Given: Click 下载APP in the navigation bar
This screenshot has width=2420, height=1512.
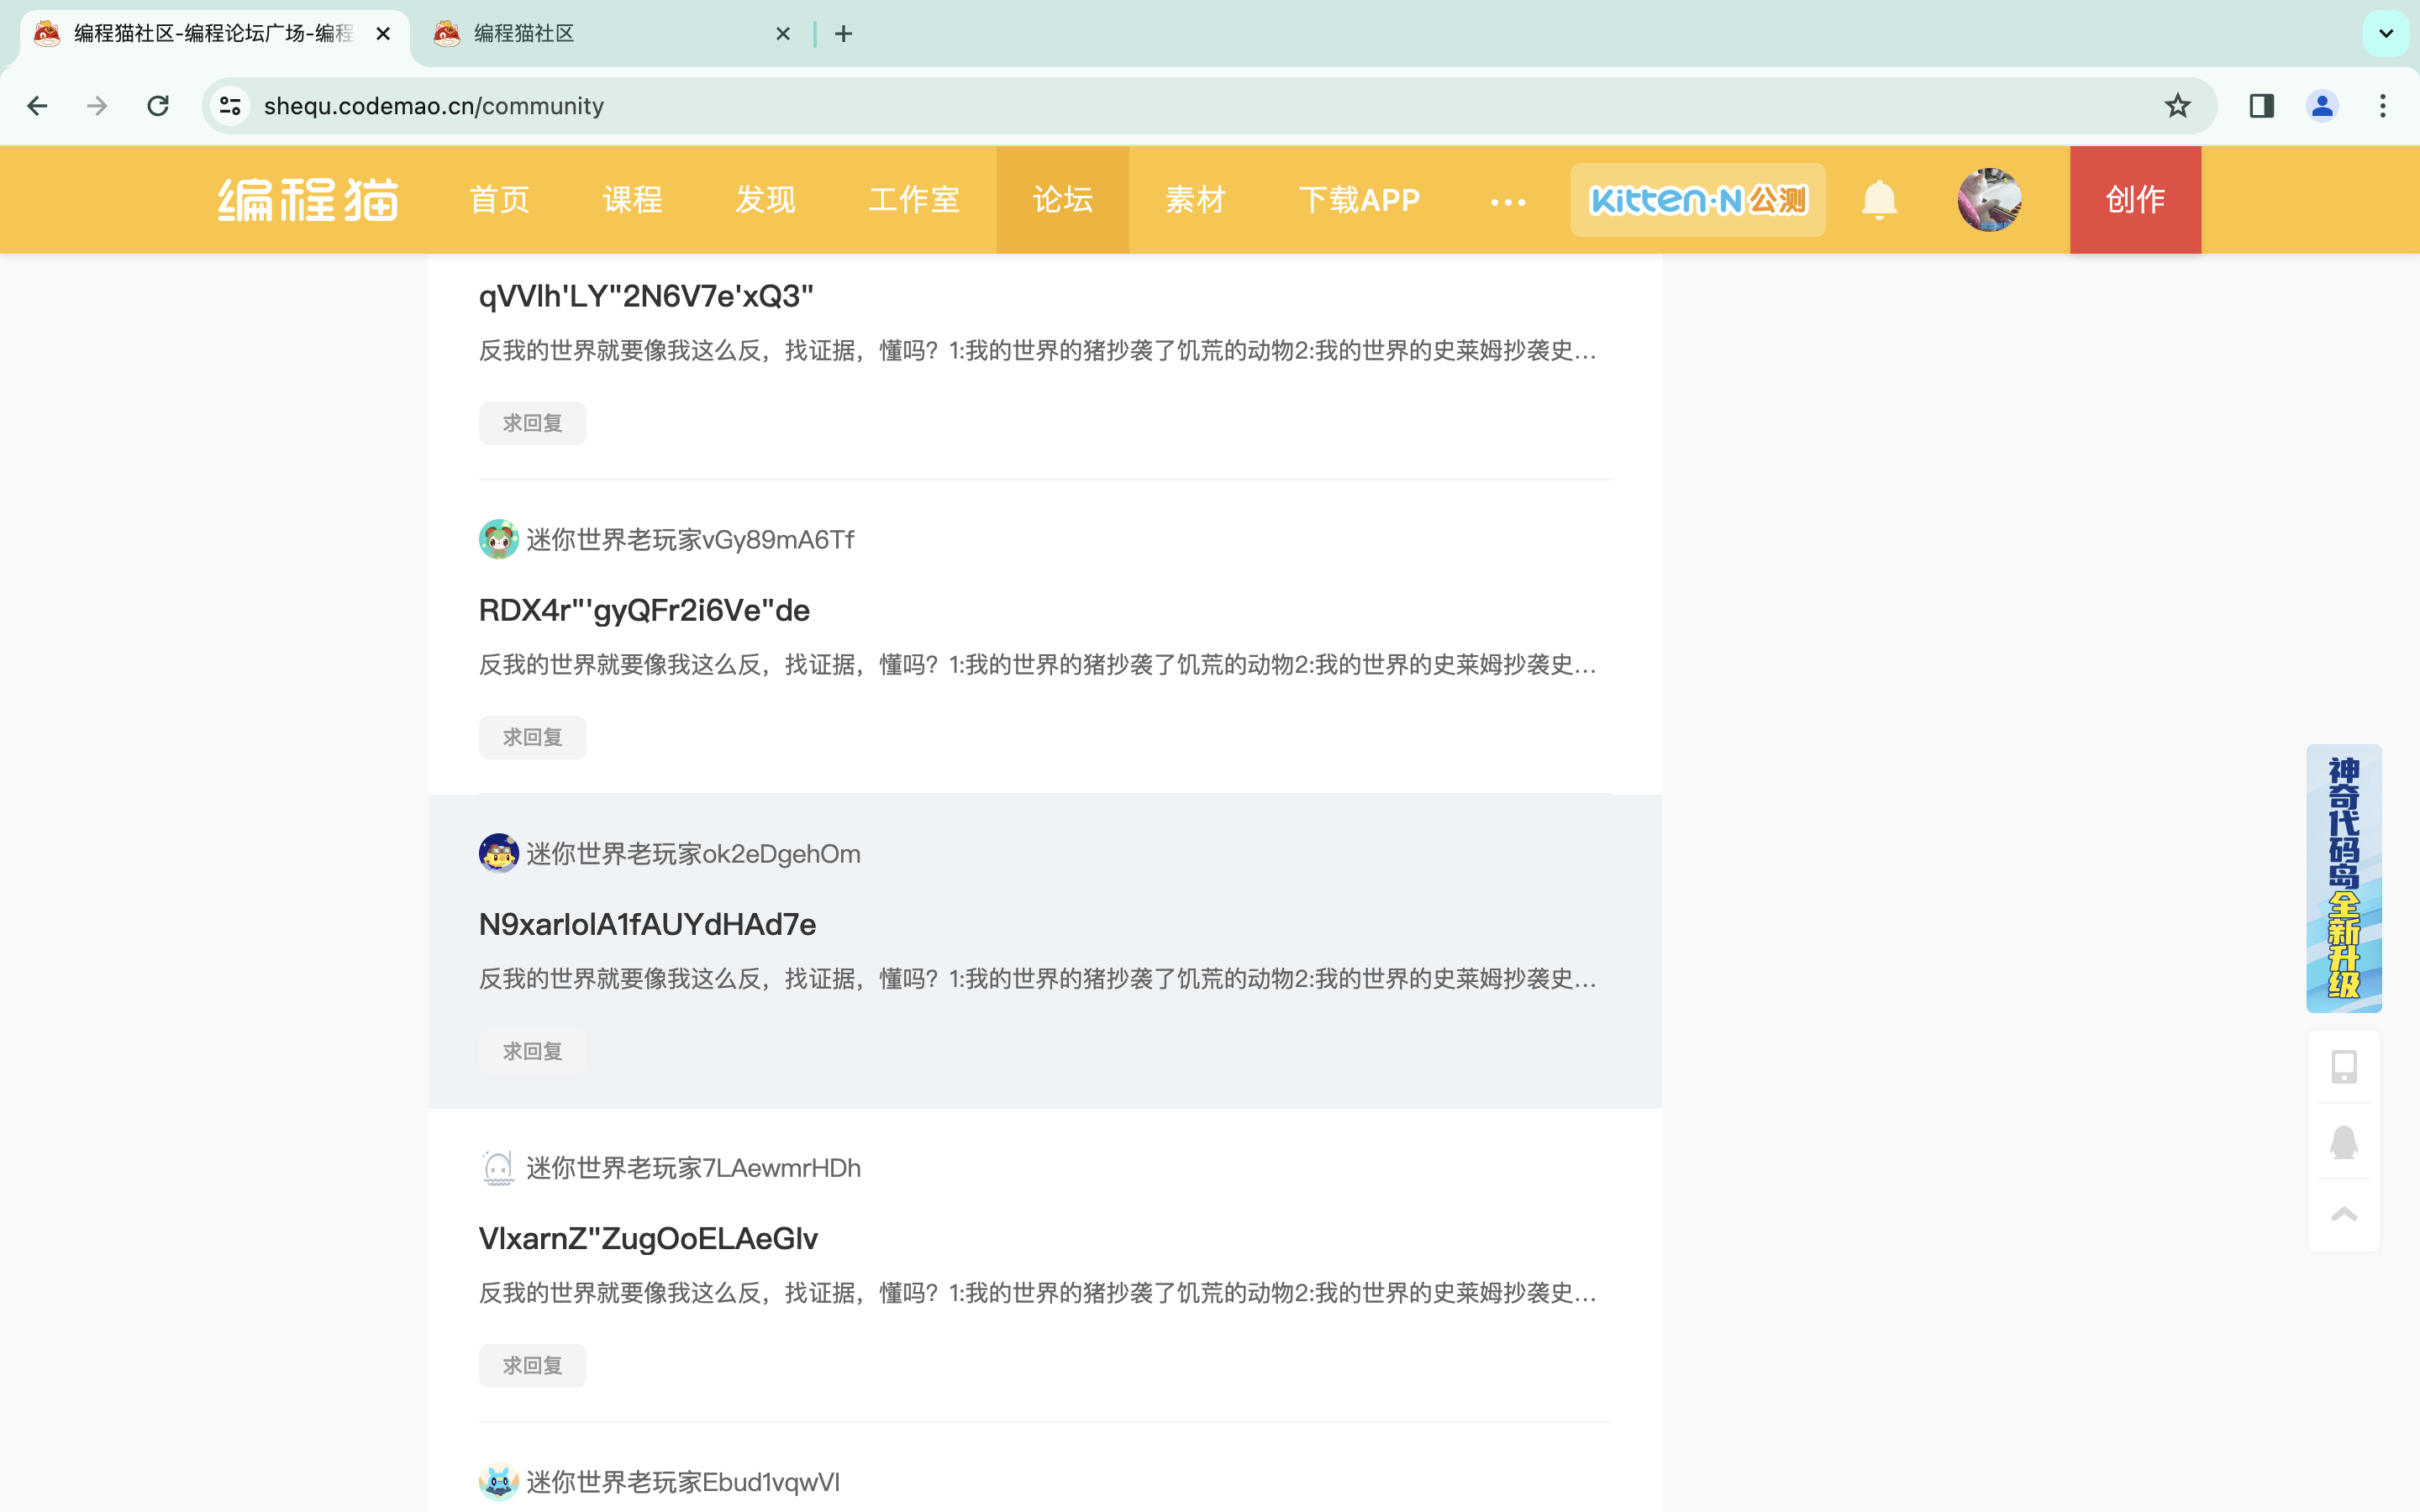Looking at the screenshot, I should click(x=1359, y=199).
